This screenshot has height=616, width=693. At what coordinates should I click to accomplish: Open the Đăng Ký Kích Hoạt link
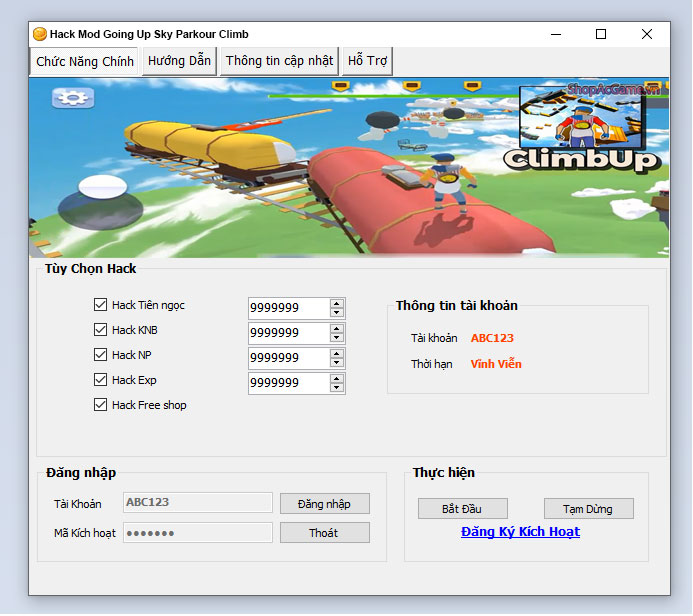coord(520,532)
